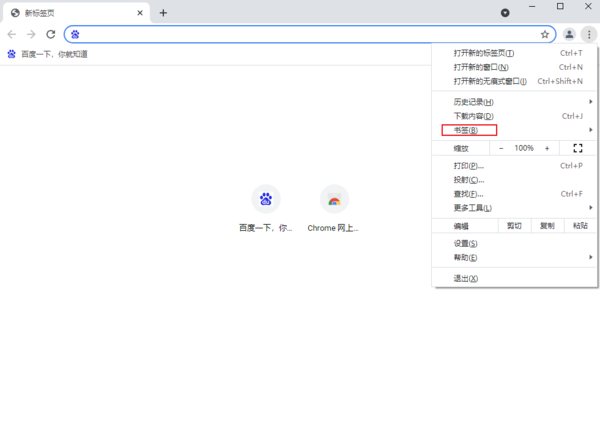The image size is (600, 423).
Task: Open 下载内容 menu item
Action: [514, 116]
